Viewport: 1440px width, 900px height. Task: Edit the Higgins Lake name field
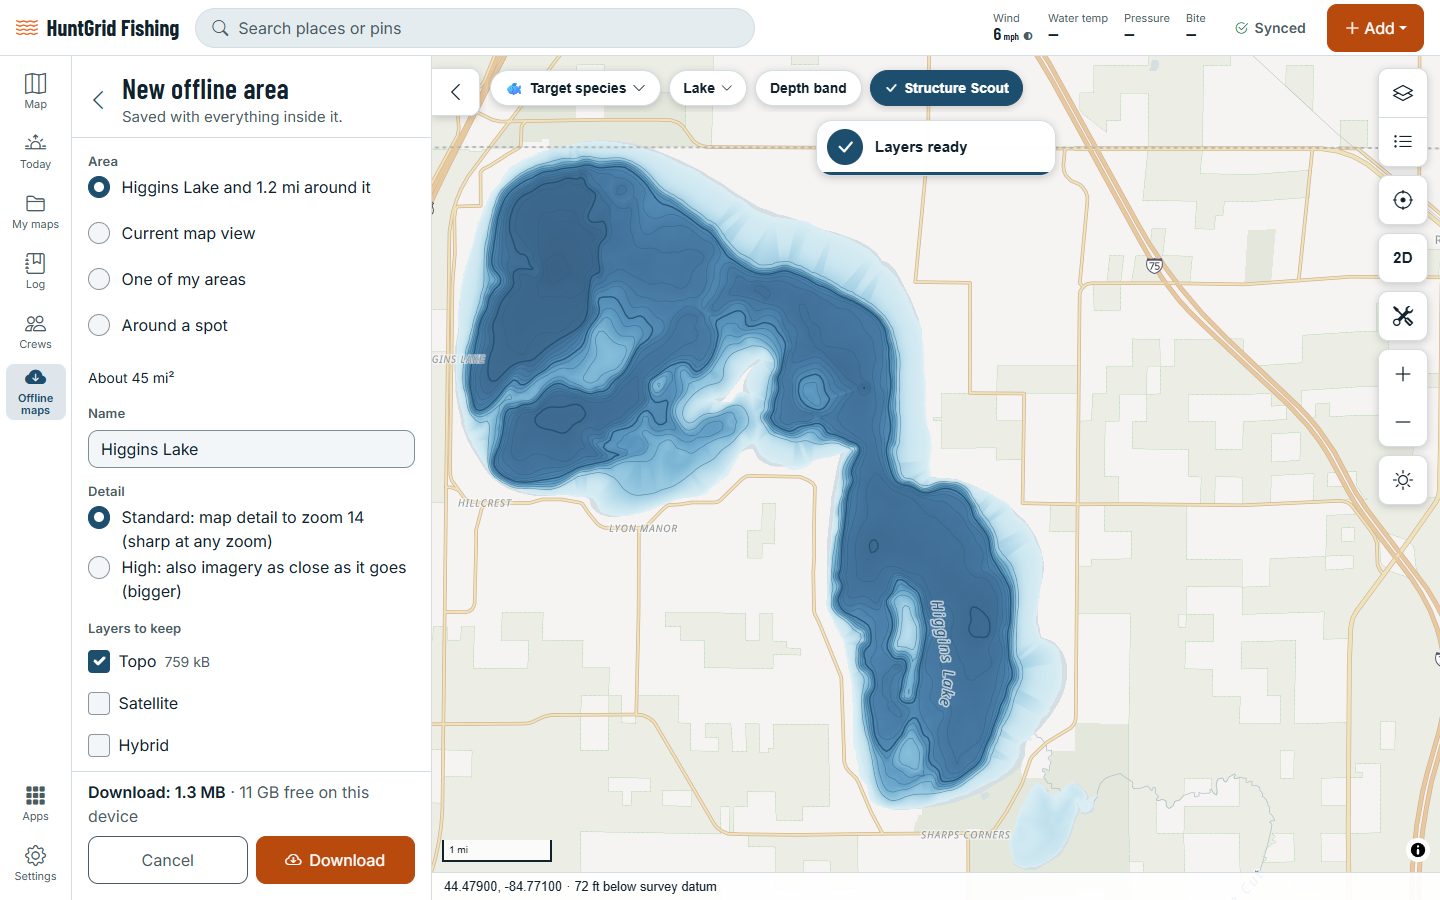tap(251, 449)
